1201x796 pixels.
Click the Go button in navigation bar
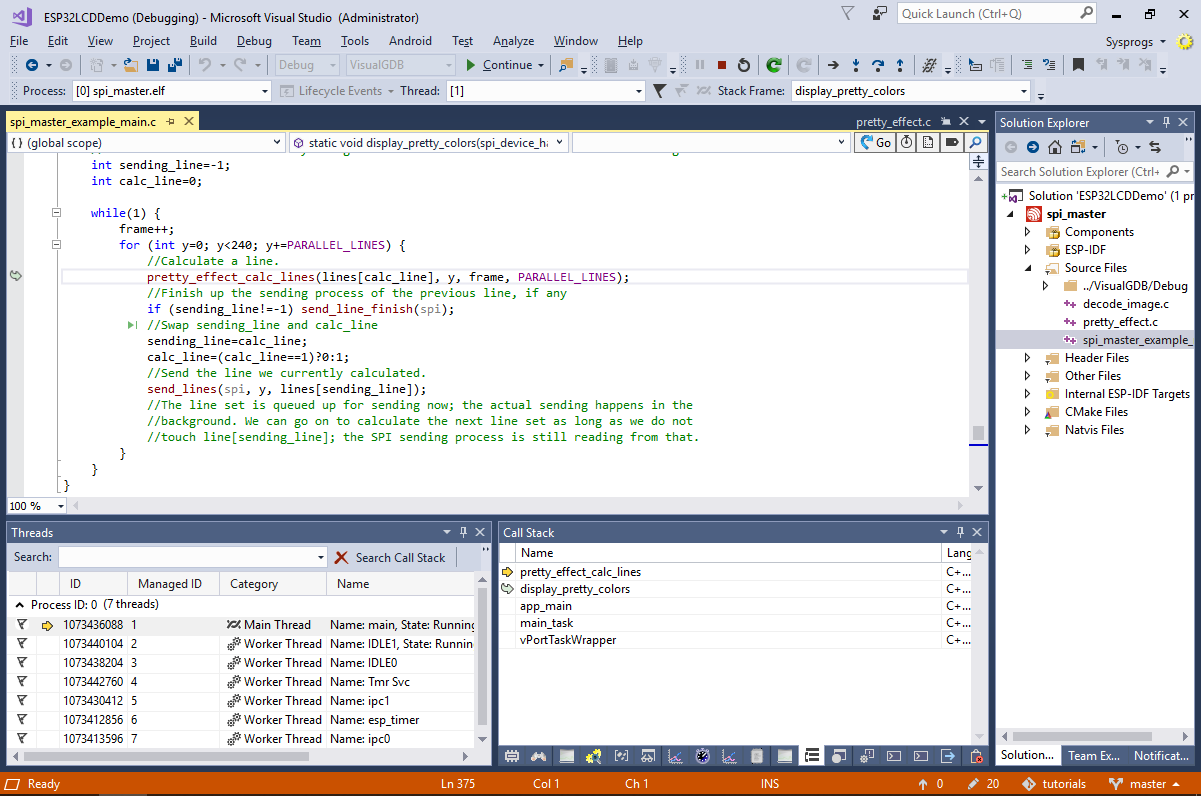coord(876,143)
